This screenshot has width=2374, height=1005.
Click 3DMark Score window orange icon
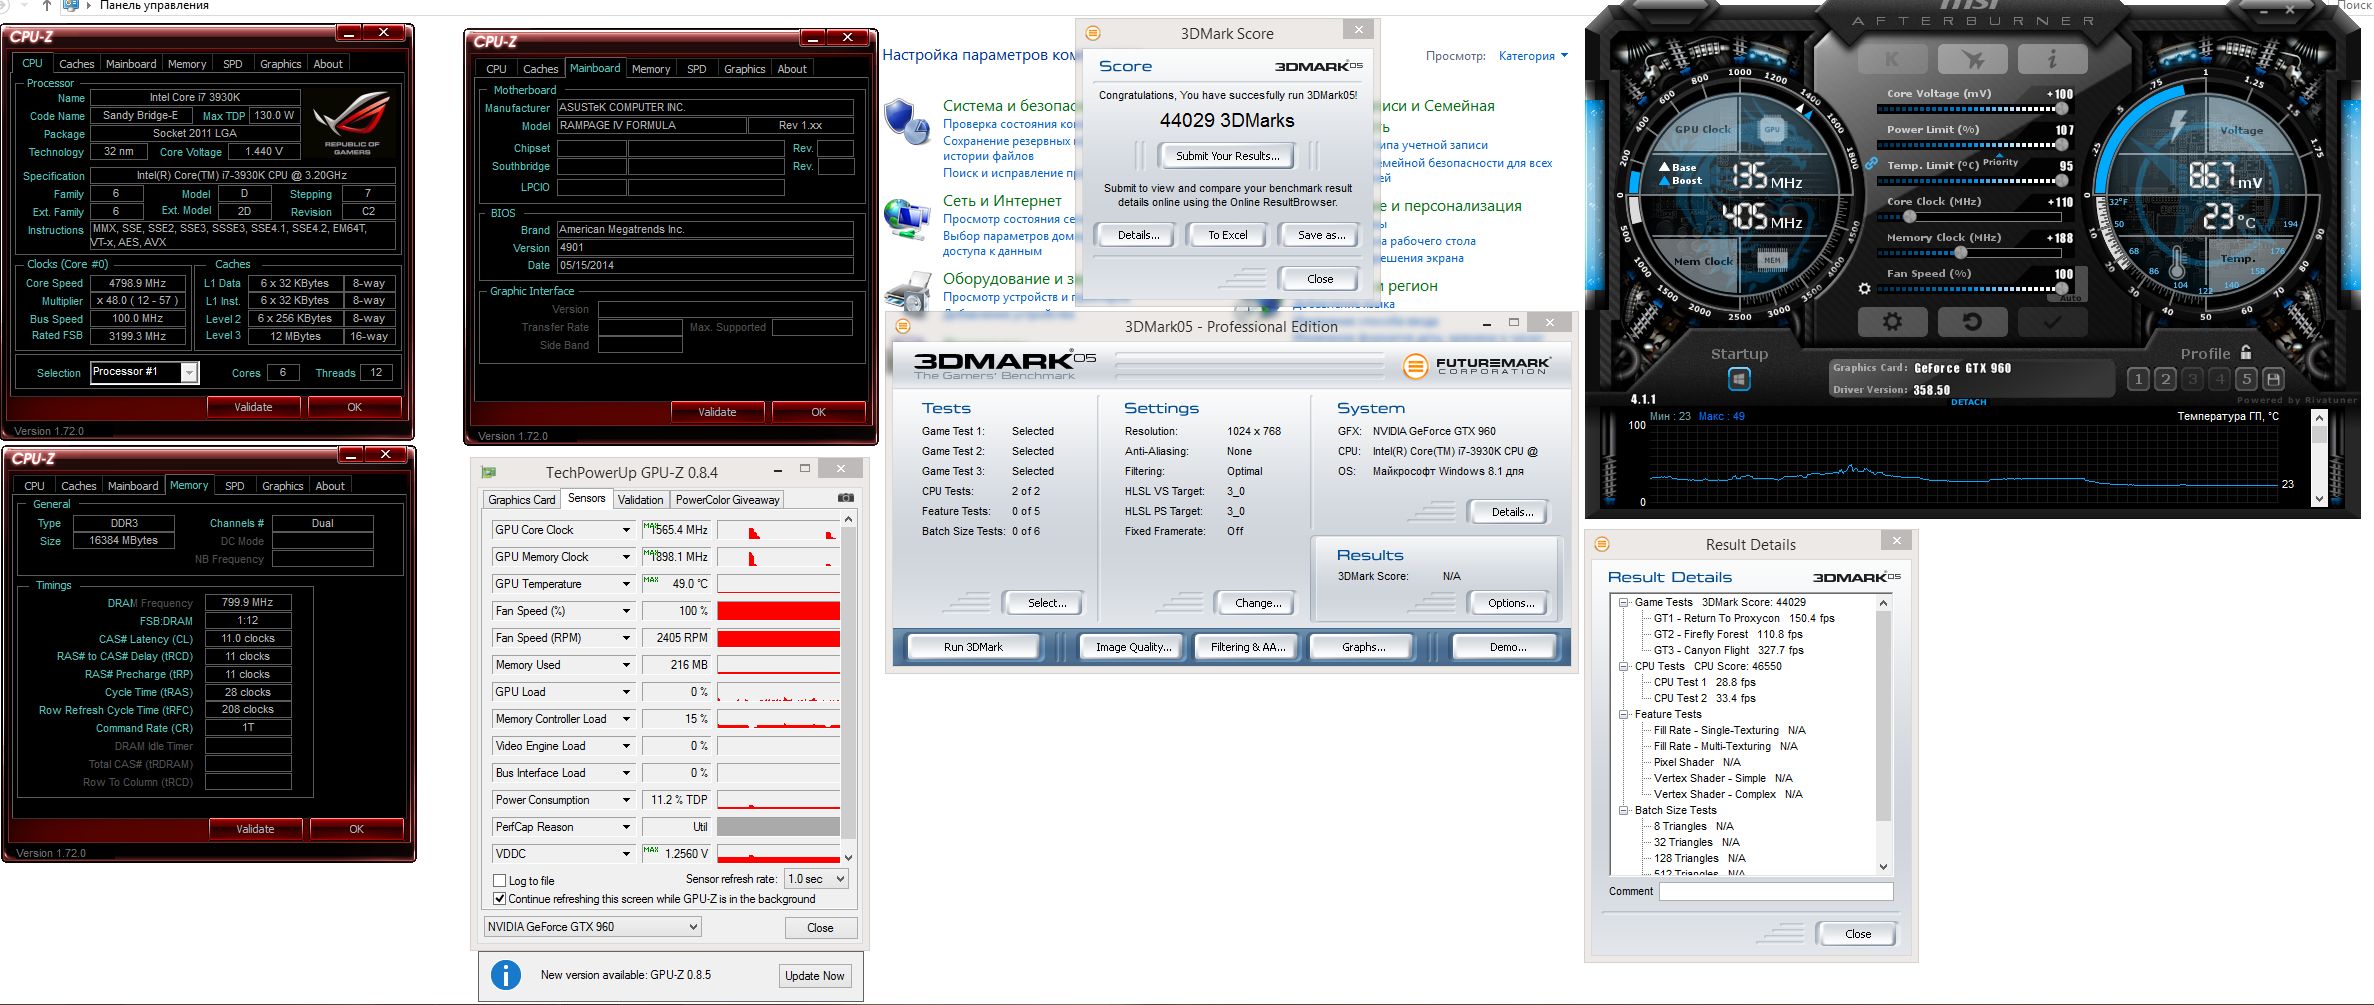point(1093,33)
